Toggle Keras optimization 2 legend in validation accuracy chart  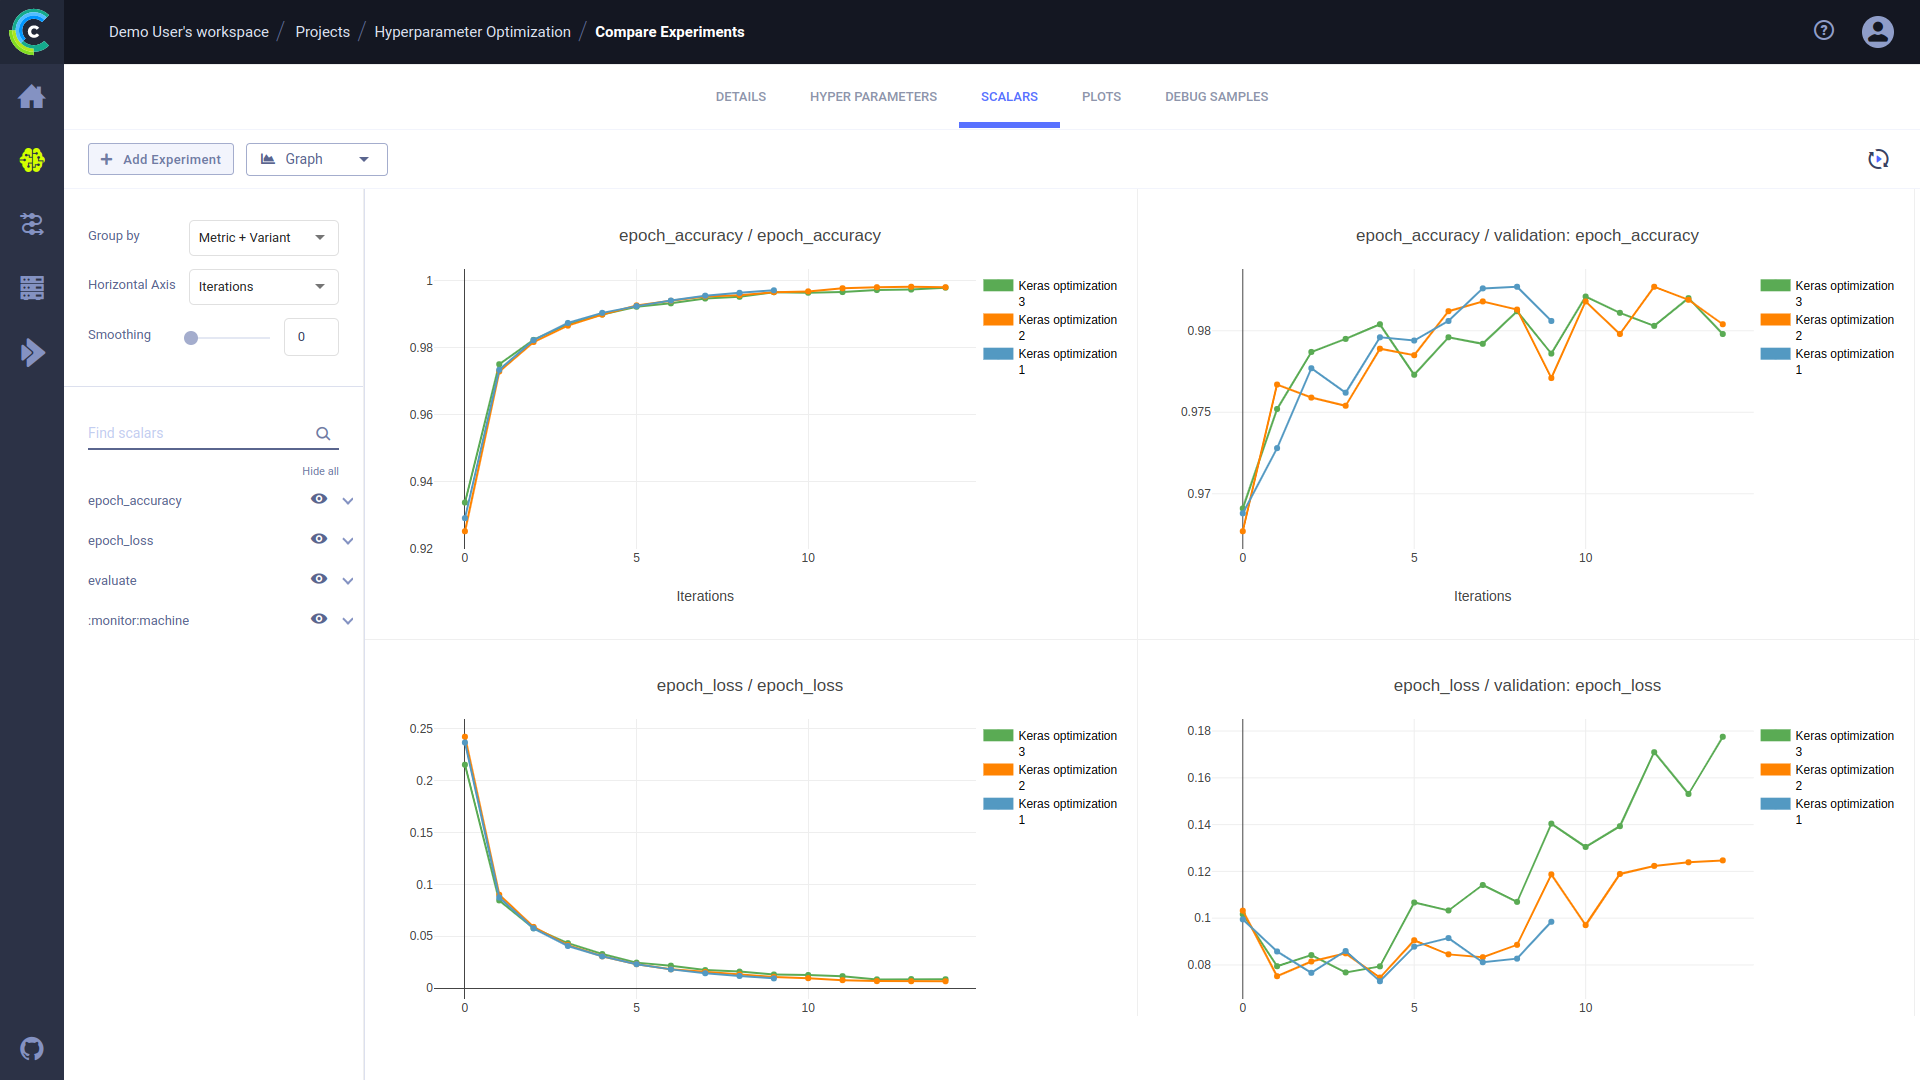point(1827,327)
